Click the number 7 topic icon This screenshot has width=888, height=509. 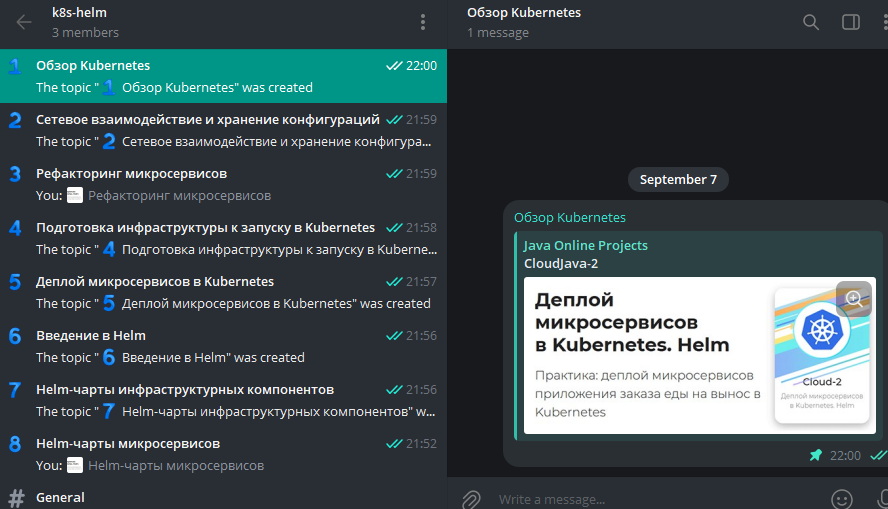tap(15, 390)
